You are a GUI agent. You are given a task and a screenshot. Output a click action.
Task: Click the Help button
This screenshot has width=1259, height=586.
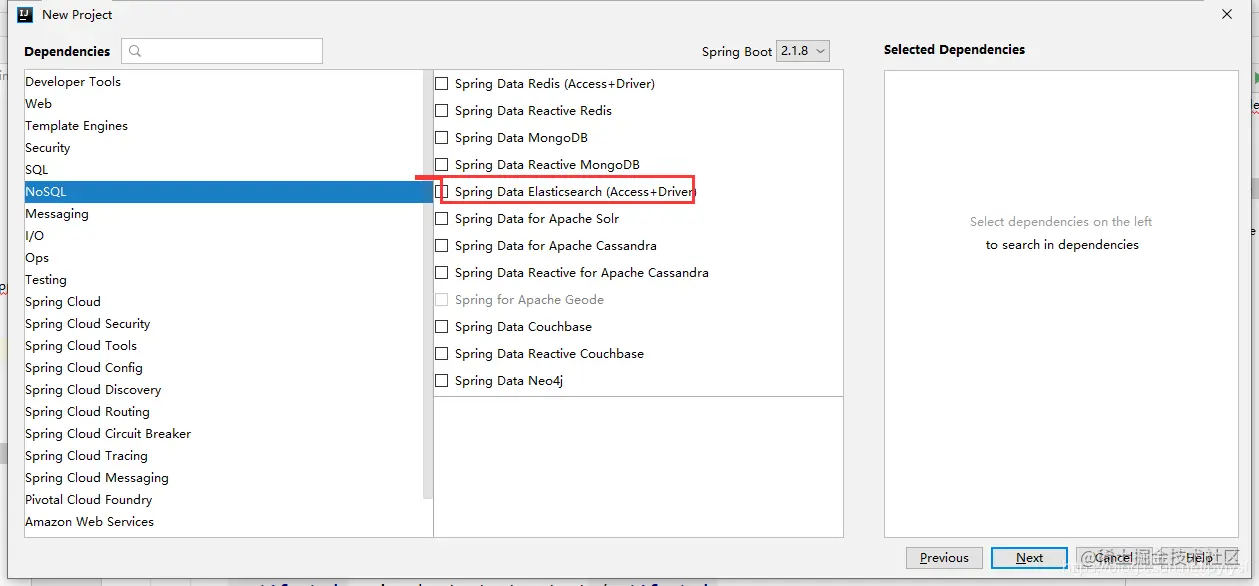pos(1199,558)
